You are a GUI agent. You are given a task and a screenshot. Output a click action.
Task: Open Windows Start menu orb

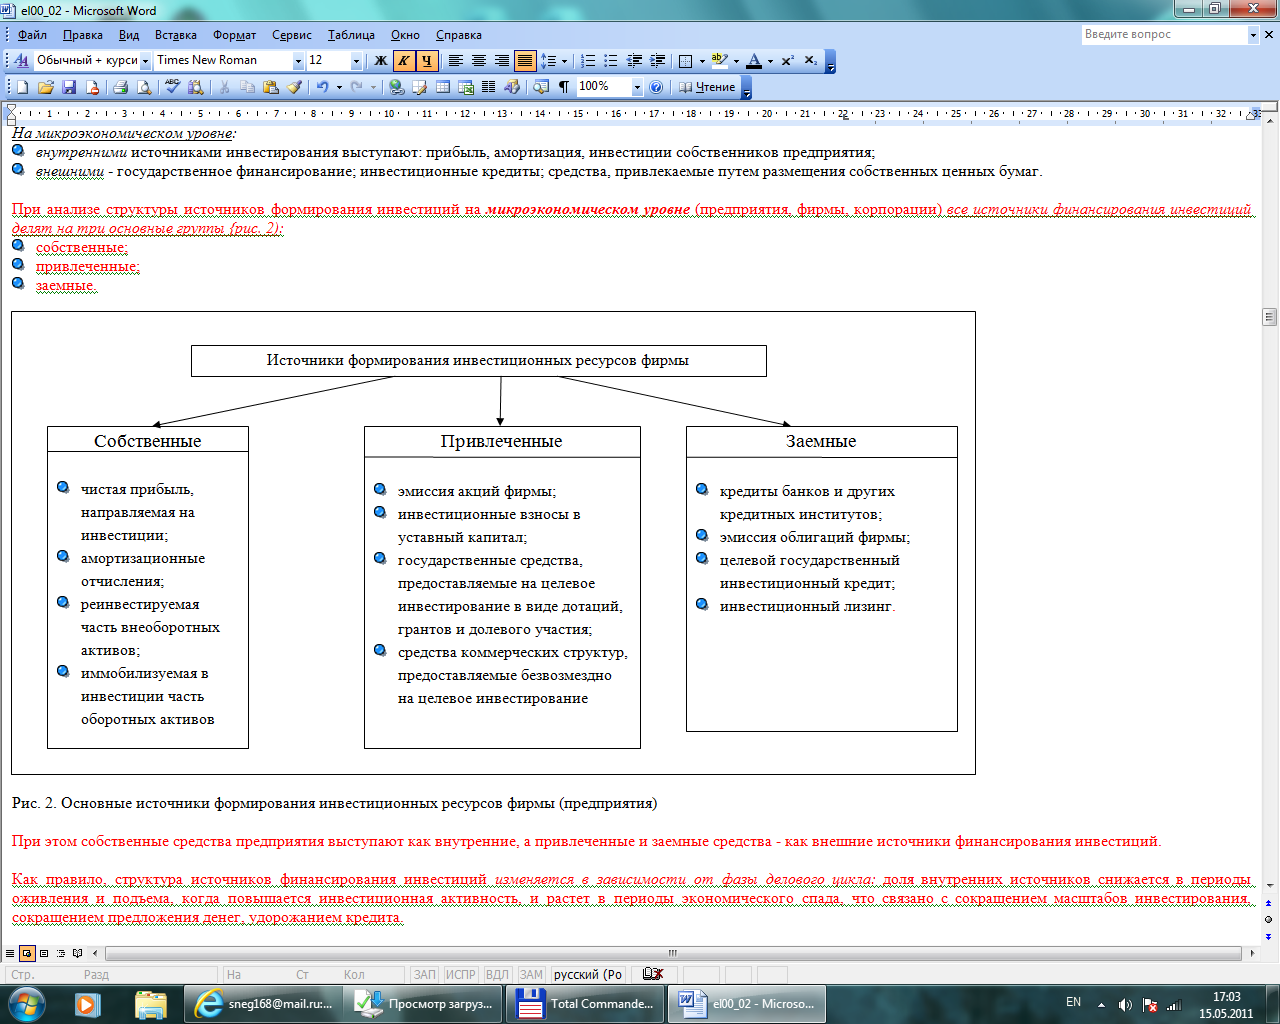point(26,1003)
